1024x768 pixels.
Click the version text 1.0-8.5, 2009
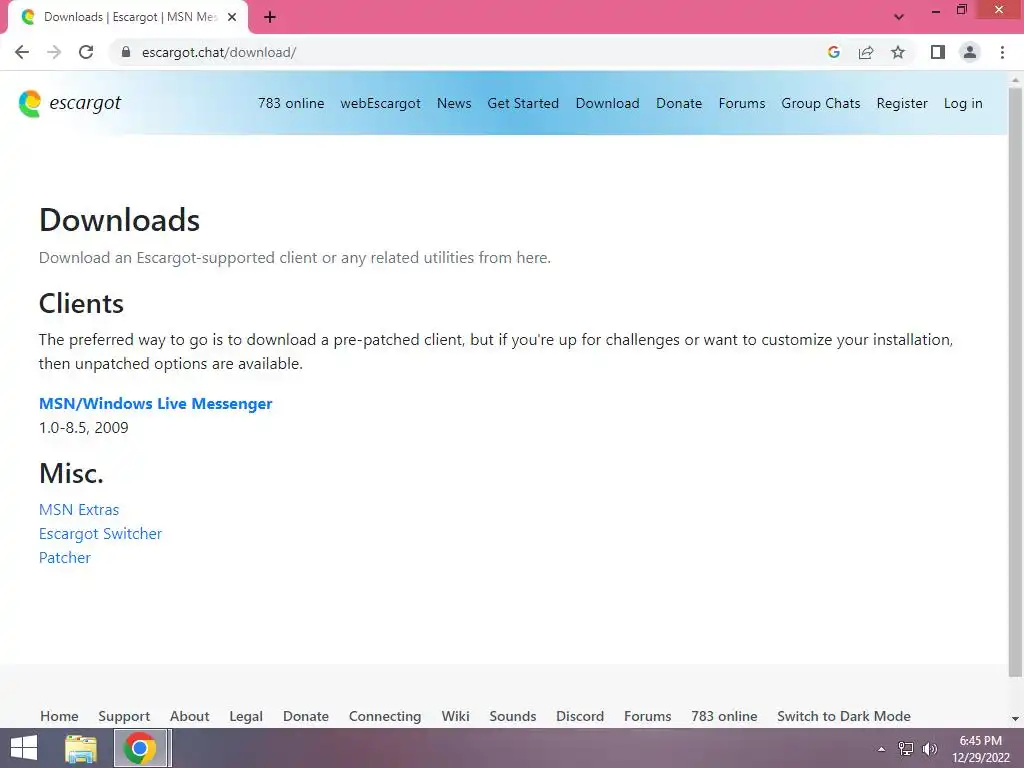(84, 428)
